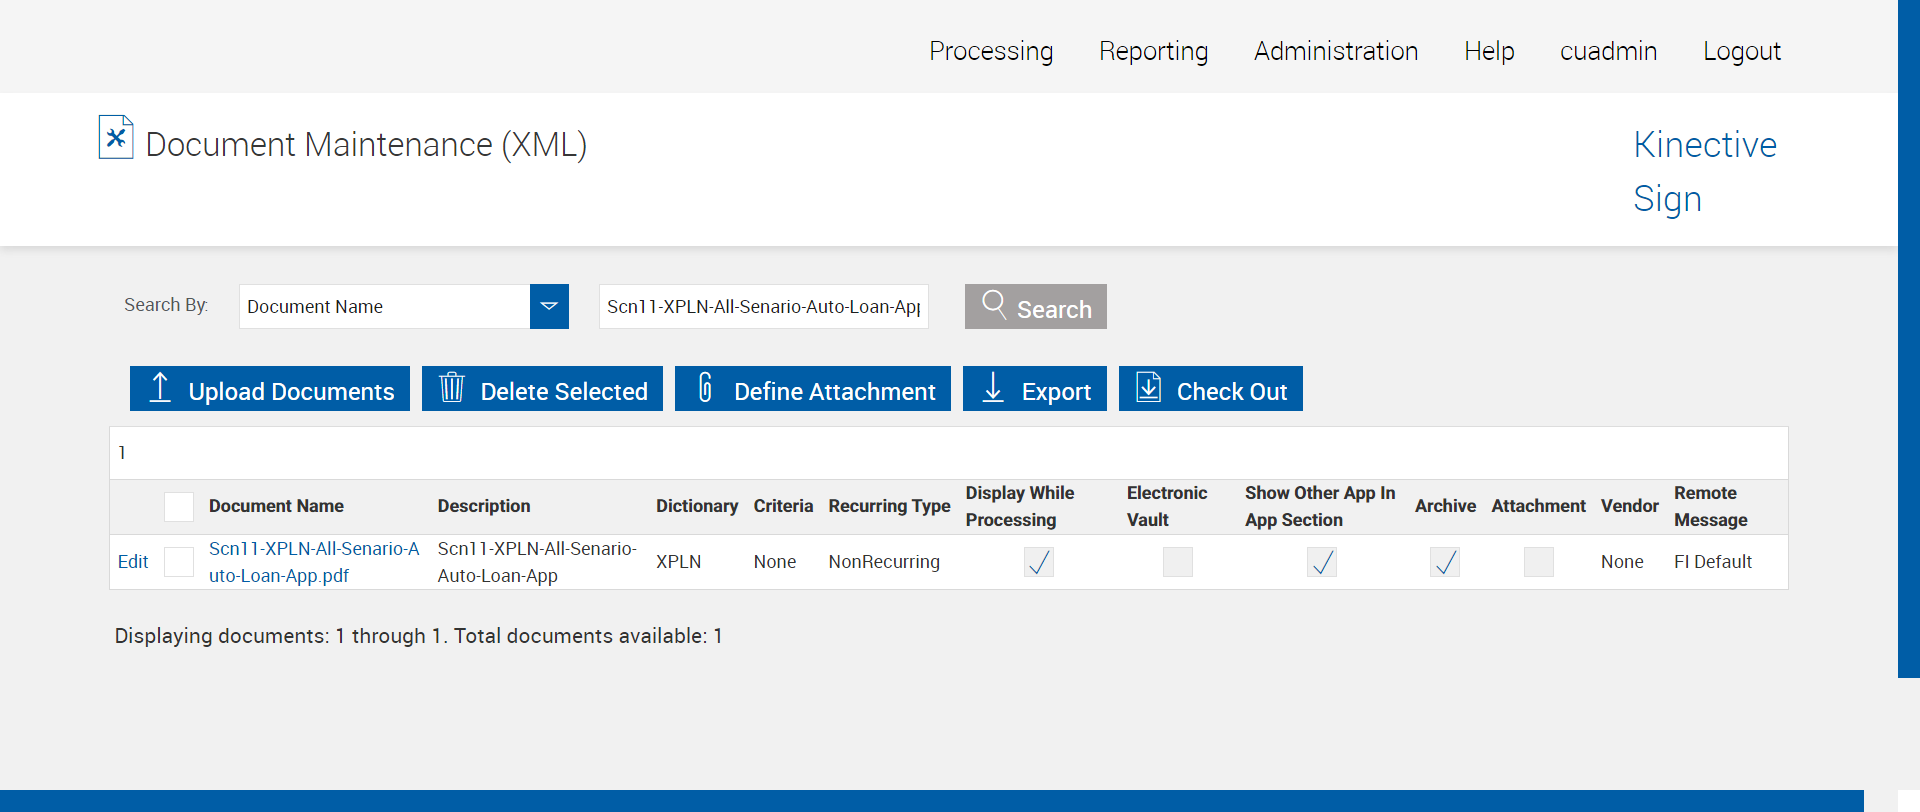
Task: Toggle Display While Processing checkbox
Action: 1039,562
